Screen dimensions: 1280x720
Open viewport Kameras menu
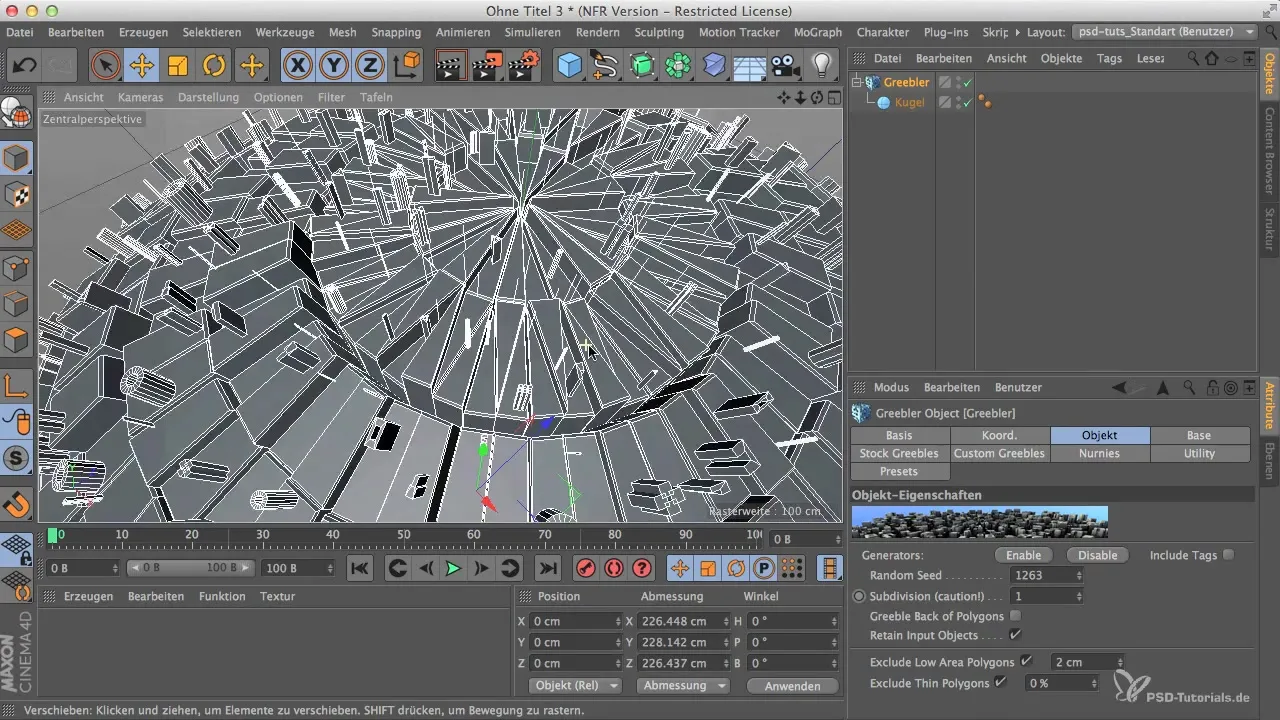point(140,97)
